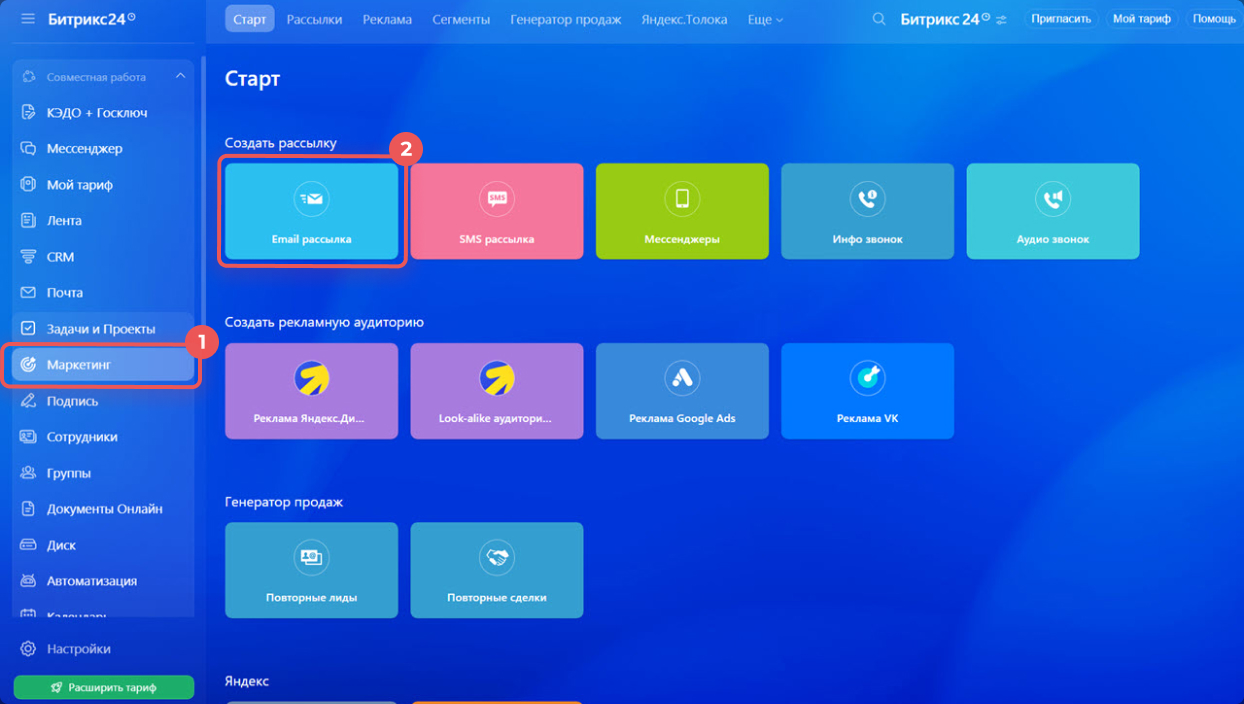Image resolution: width=1244 pixels, height=704 pixels.
Task: Click the sliders icon next to header logo
Action: pyautogui.click(x=1001, y=20)
